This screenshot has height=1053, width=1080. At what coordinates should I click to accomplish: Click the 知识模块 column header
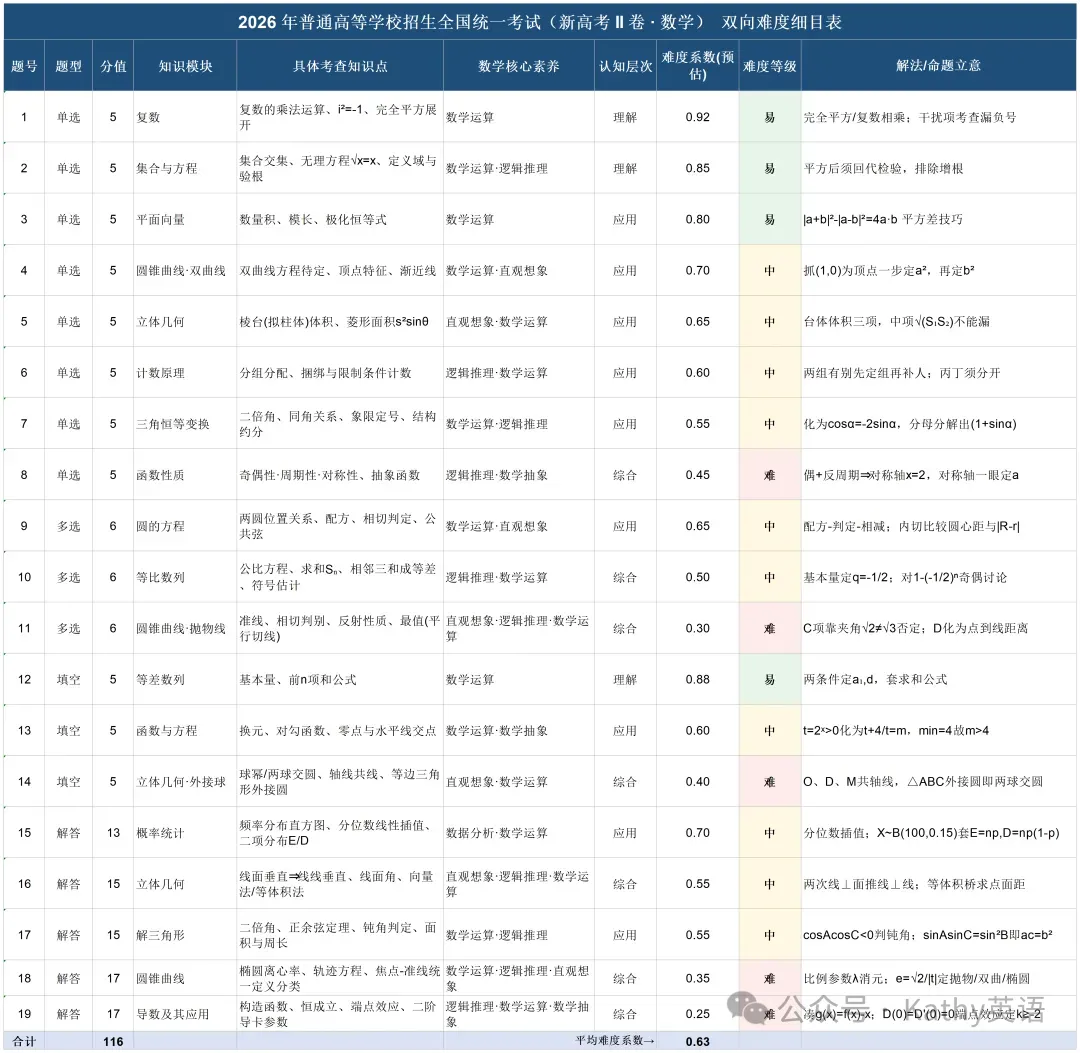coord(185,66)
